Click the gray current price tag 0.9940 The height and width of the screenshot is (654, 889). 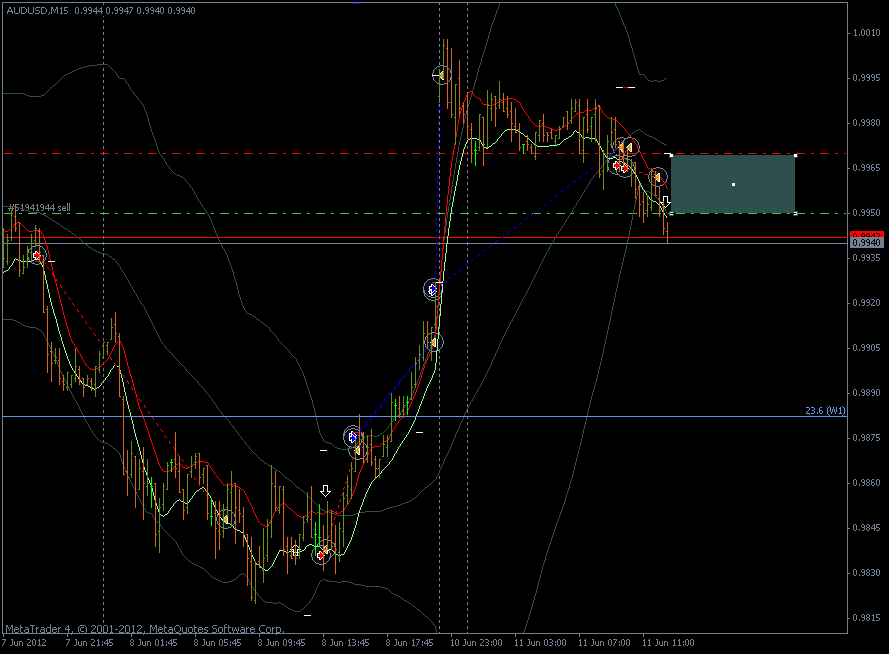(x=866, y=243)
